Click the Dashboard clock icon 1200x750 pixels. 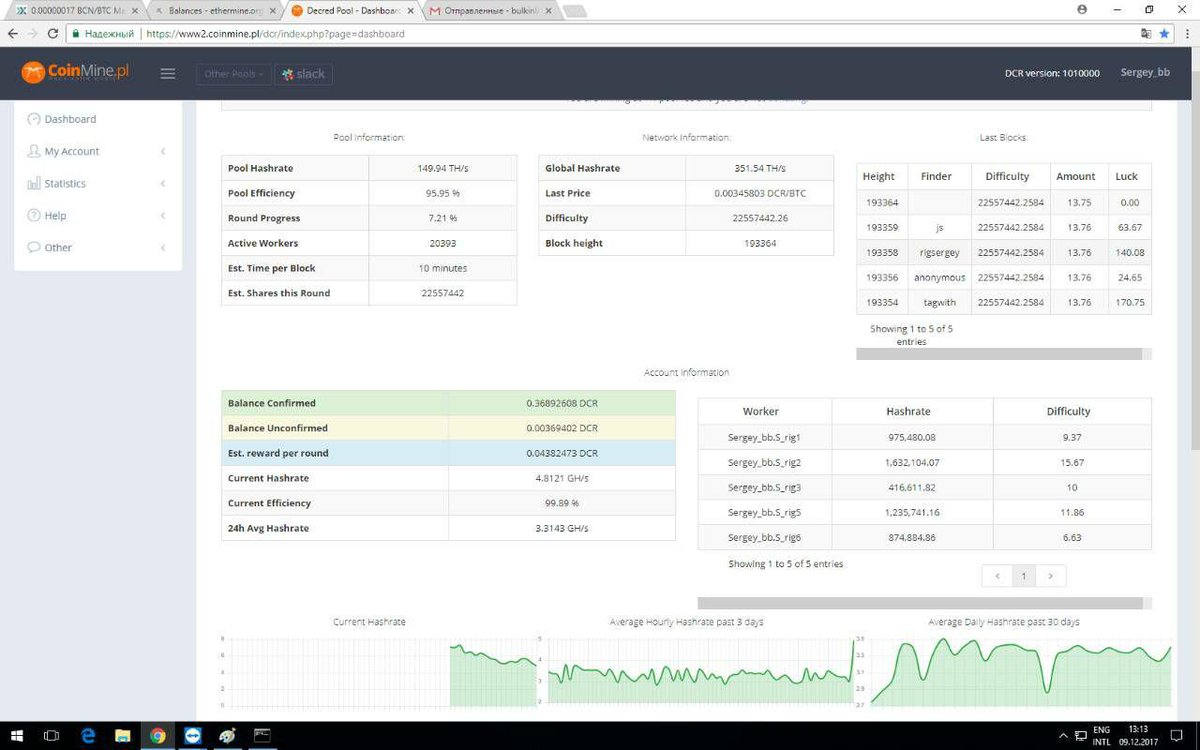coord(34,119)
